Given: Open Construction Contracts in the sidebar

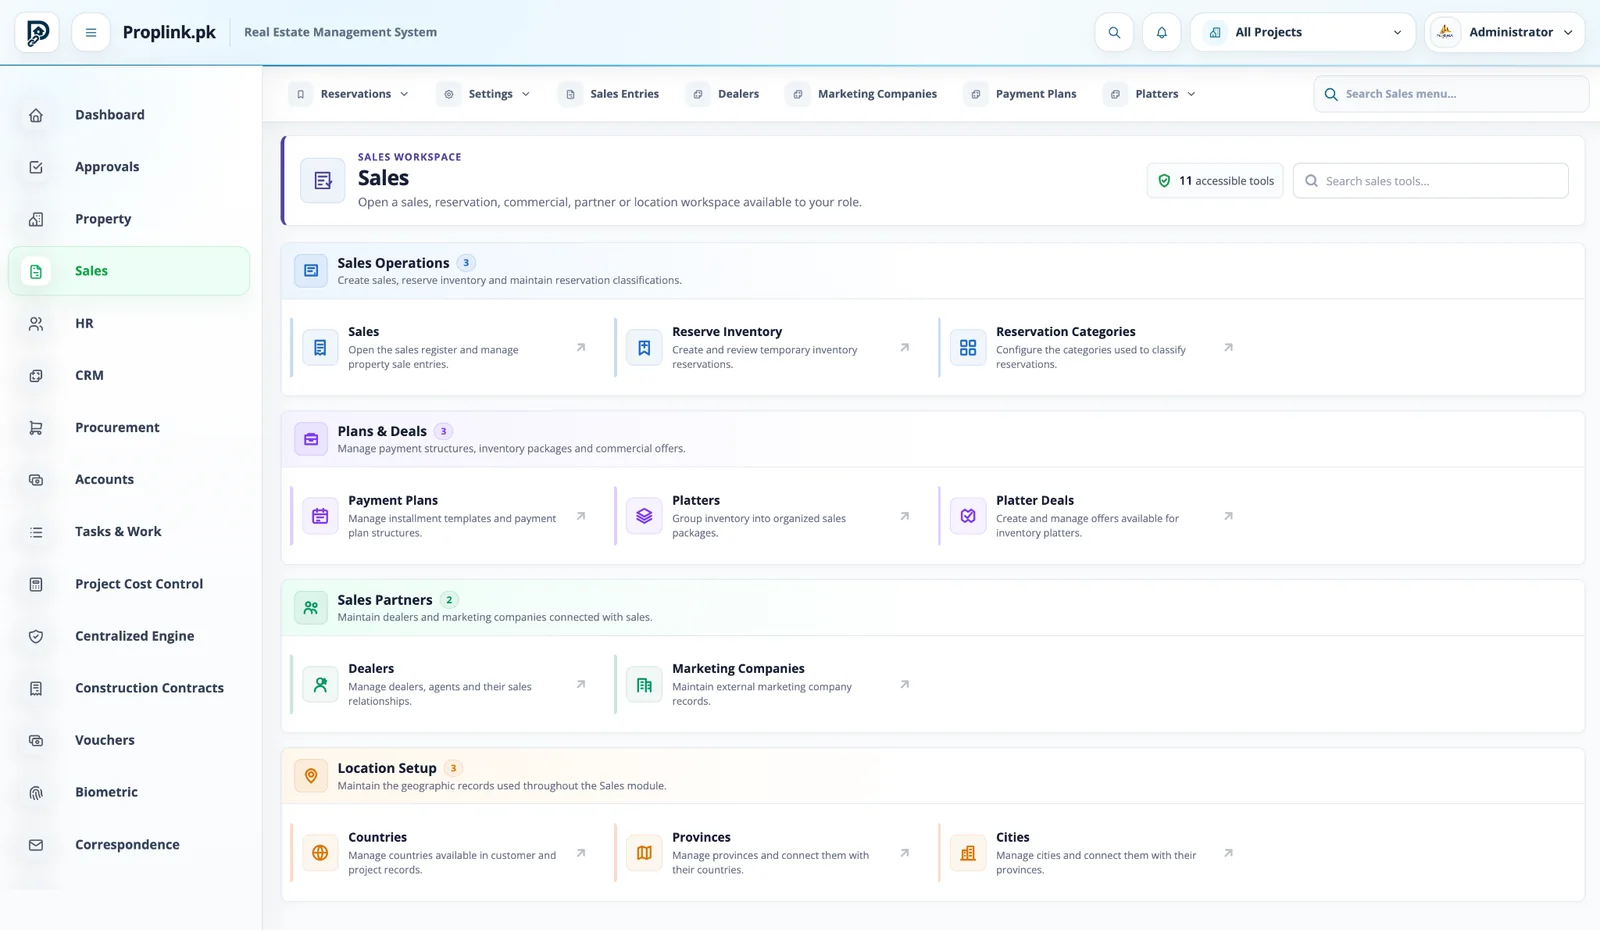Looking at the screenshot, I should click(129, 688).
